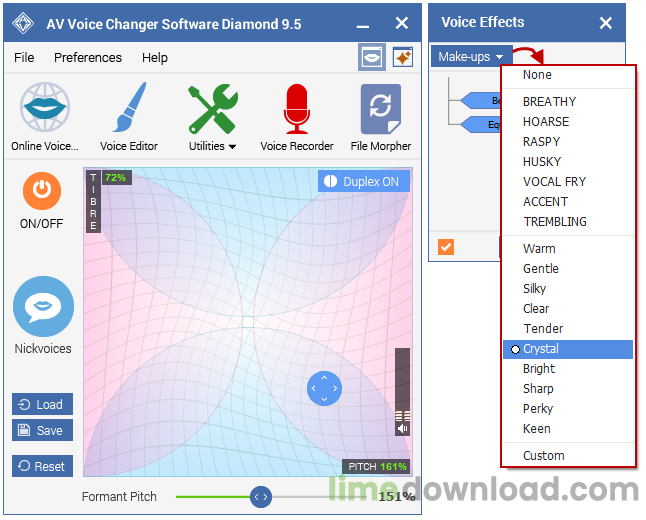Image resolution: width=646 pixels, height=520 pixels.
Task: Click the second blue effect tag in tree
Action: pyautogui.click(x=480, y=124)
